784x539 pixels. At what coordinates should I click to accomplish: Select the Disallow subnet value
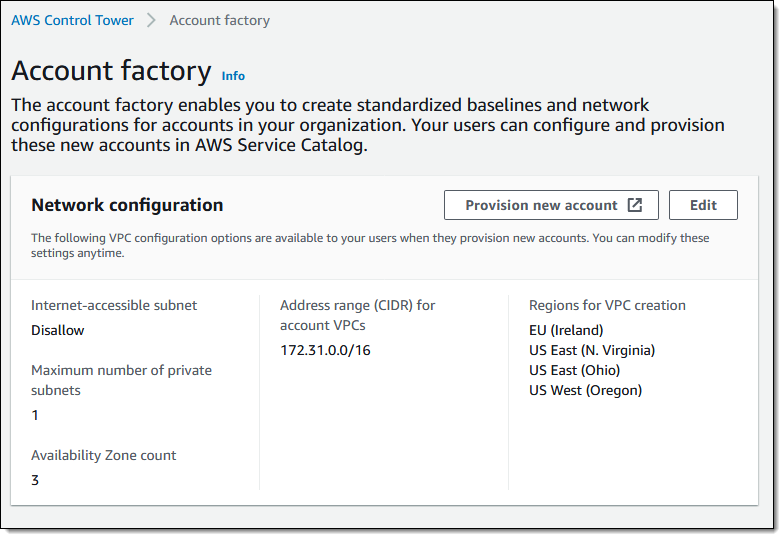(58, 330)
